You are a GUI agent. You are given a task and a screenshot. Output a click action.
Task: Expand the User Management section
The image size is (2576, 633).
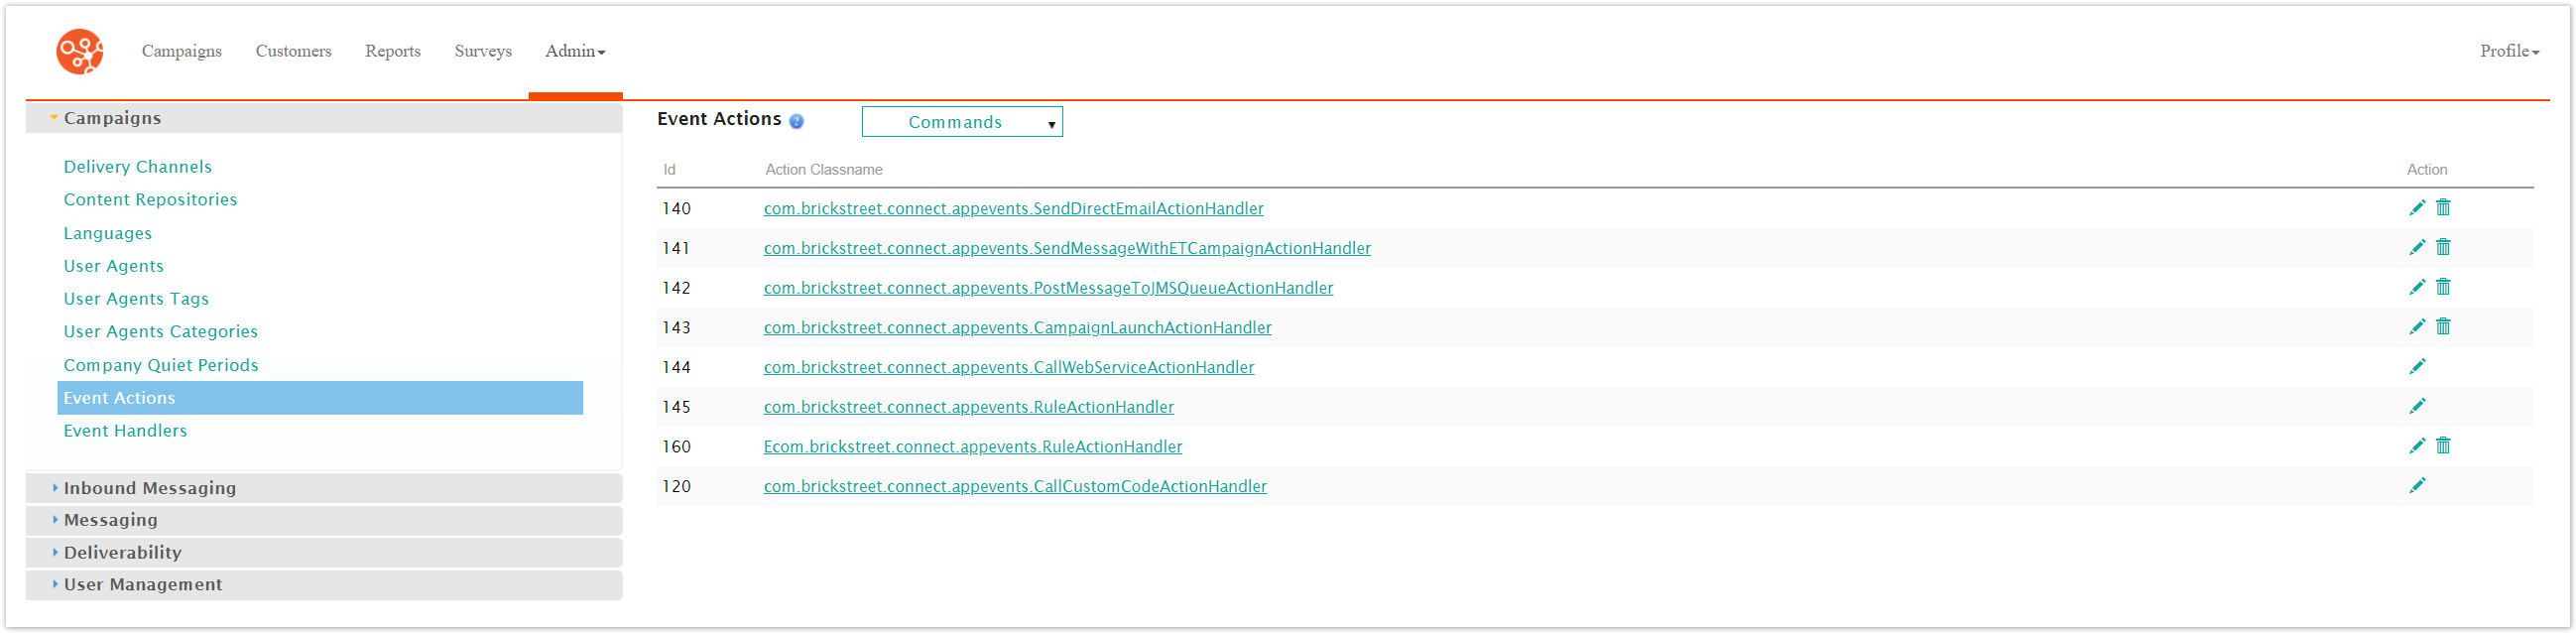click(143, 585)
